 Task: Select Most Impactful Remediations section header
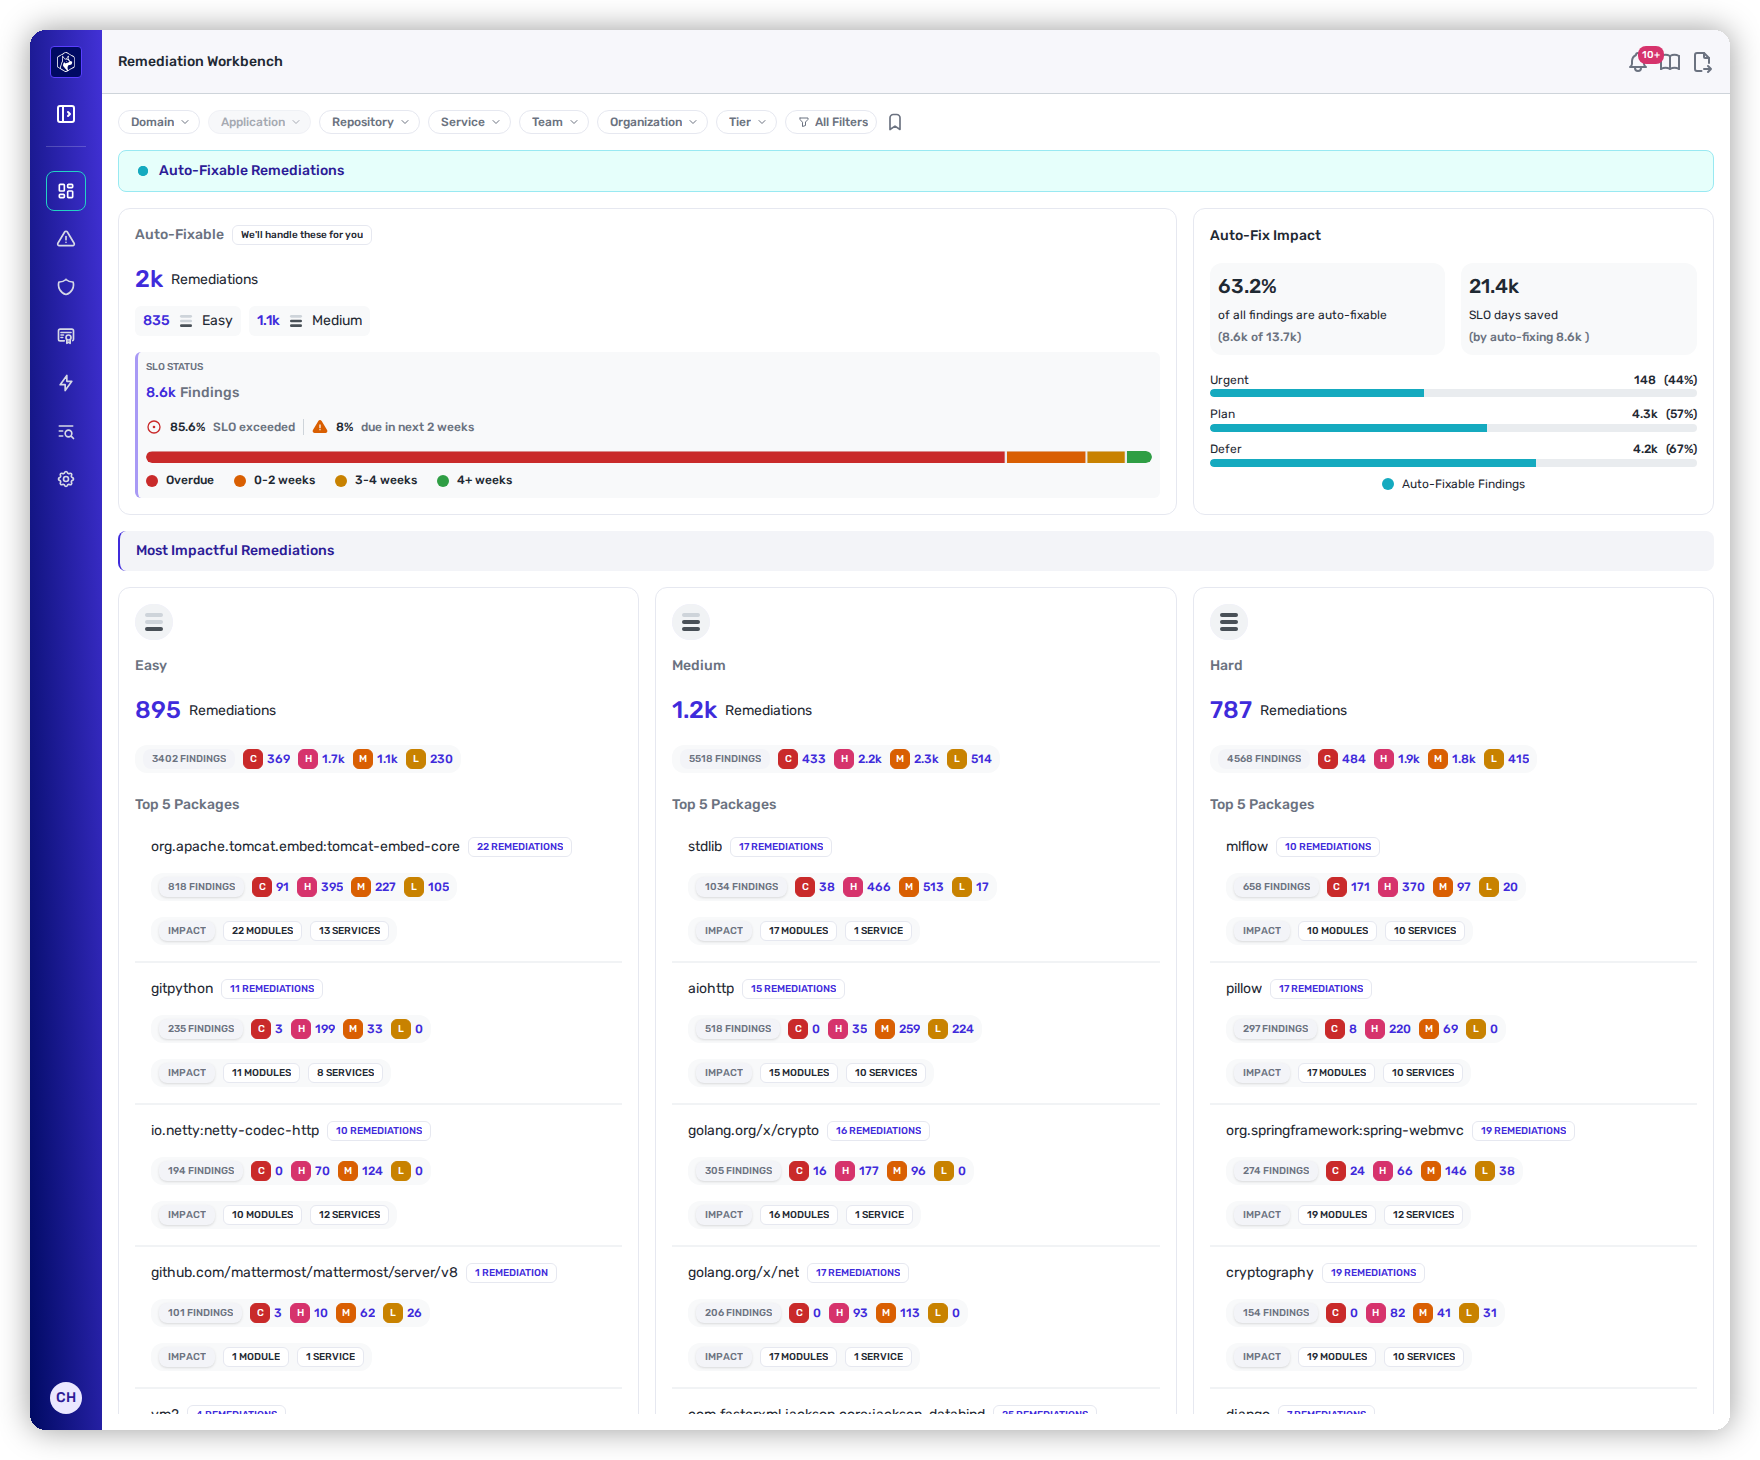[915, 551]
